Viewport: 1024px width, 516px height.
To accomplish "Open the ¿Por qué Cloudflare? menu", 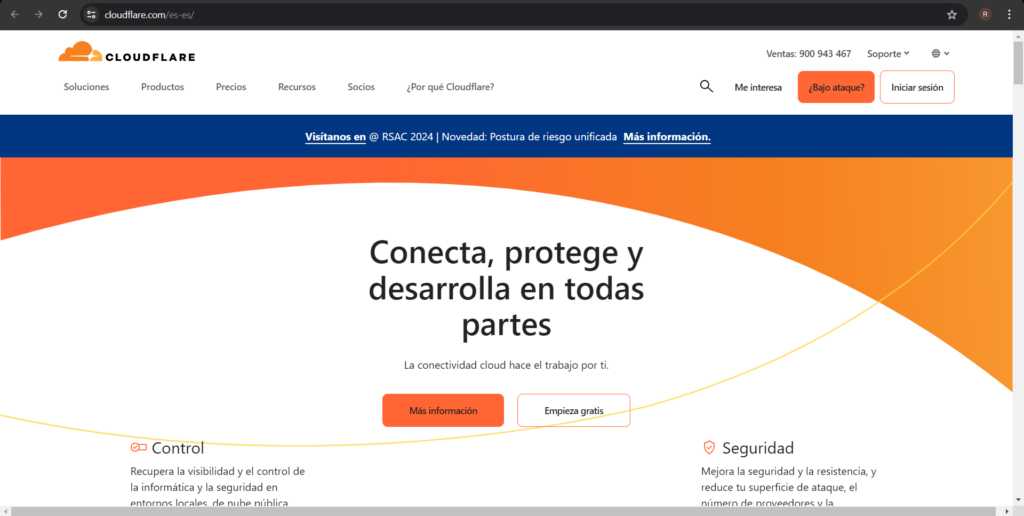I will [450, 87].
